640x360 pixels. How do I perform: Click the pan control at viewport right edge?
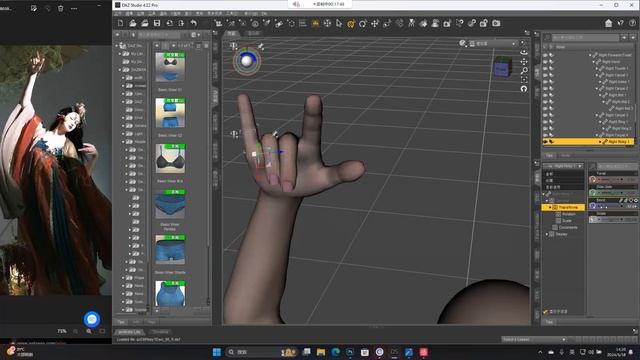524,62
